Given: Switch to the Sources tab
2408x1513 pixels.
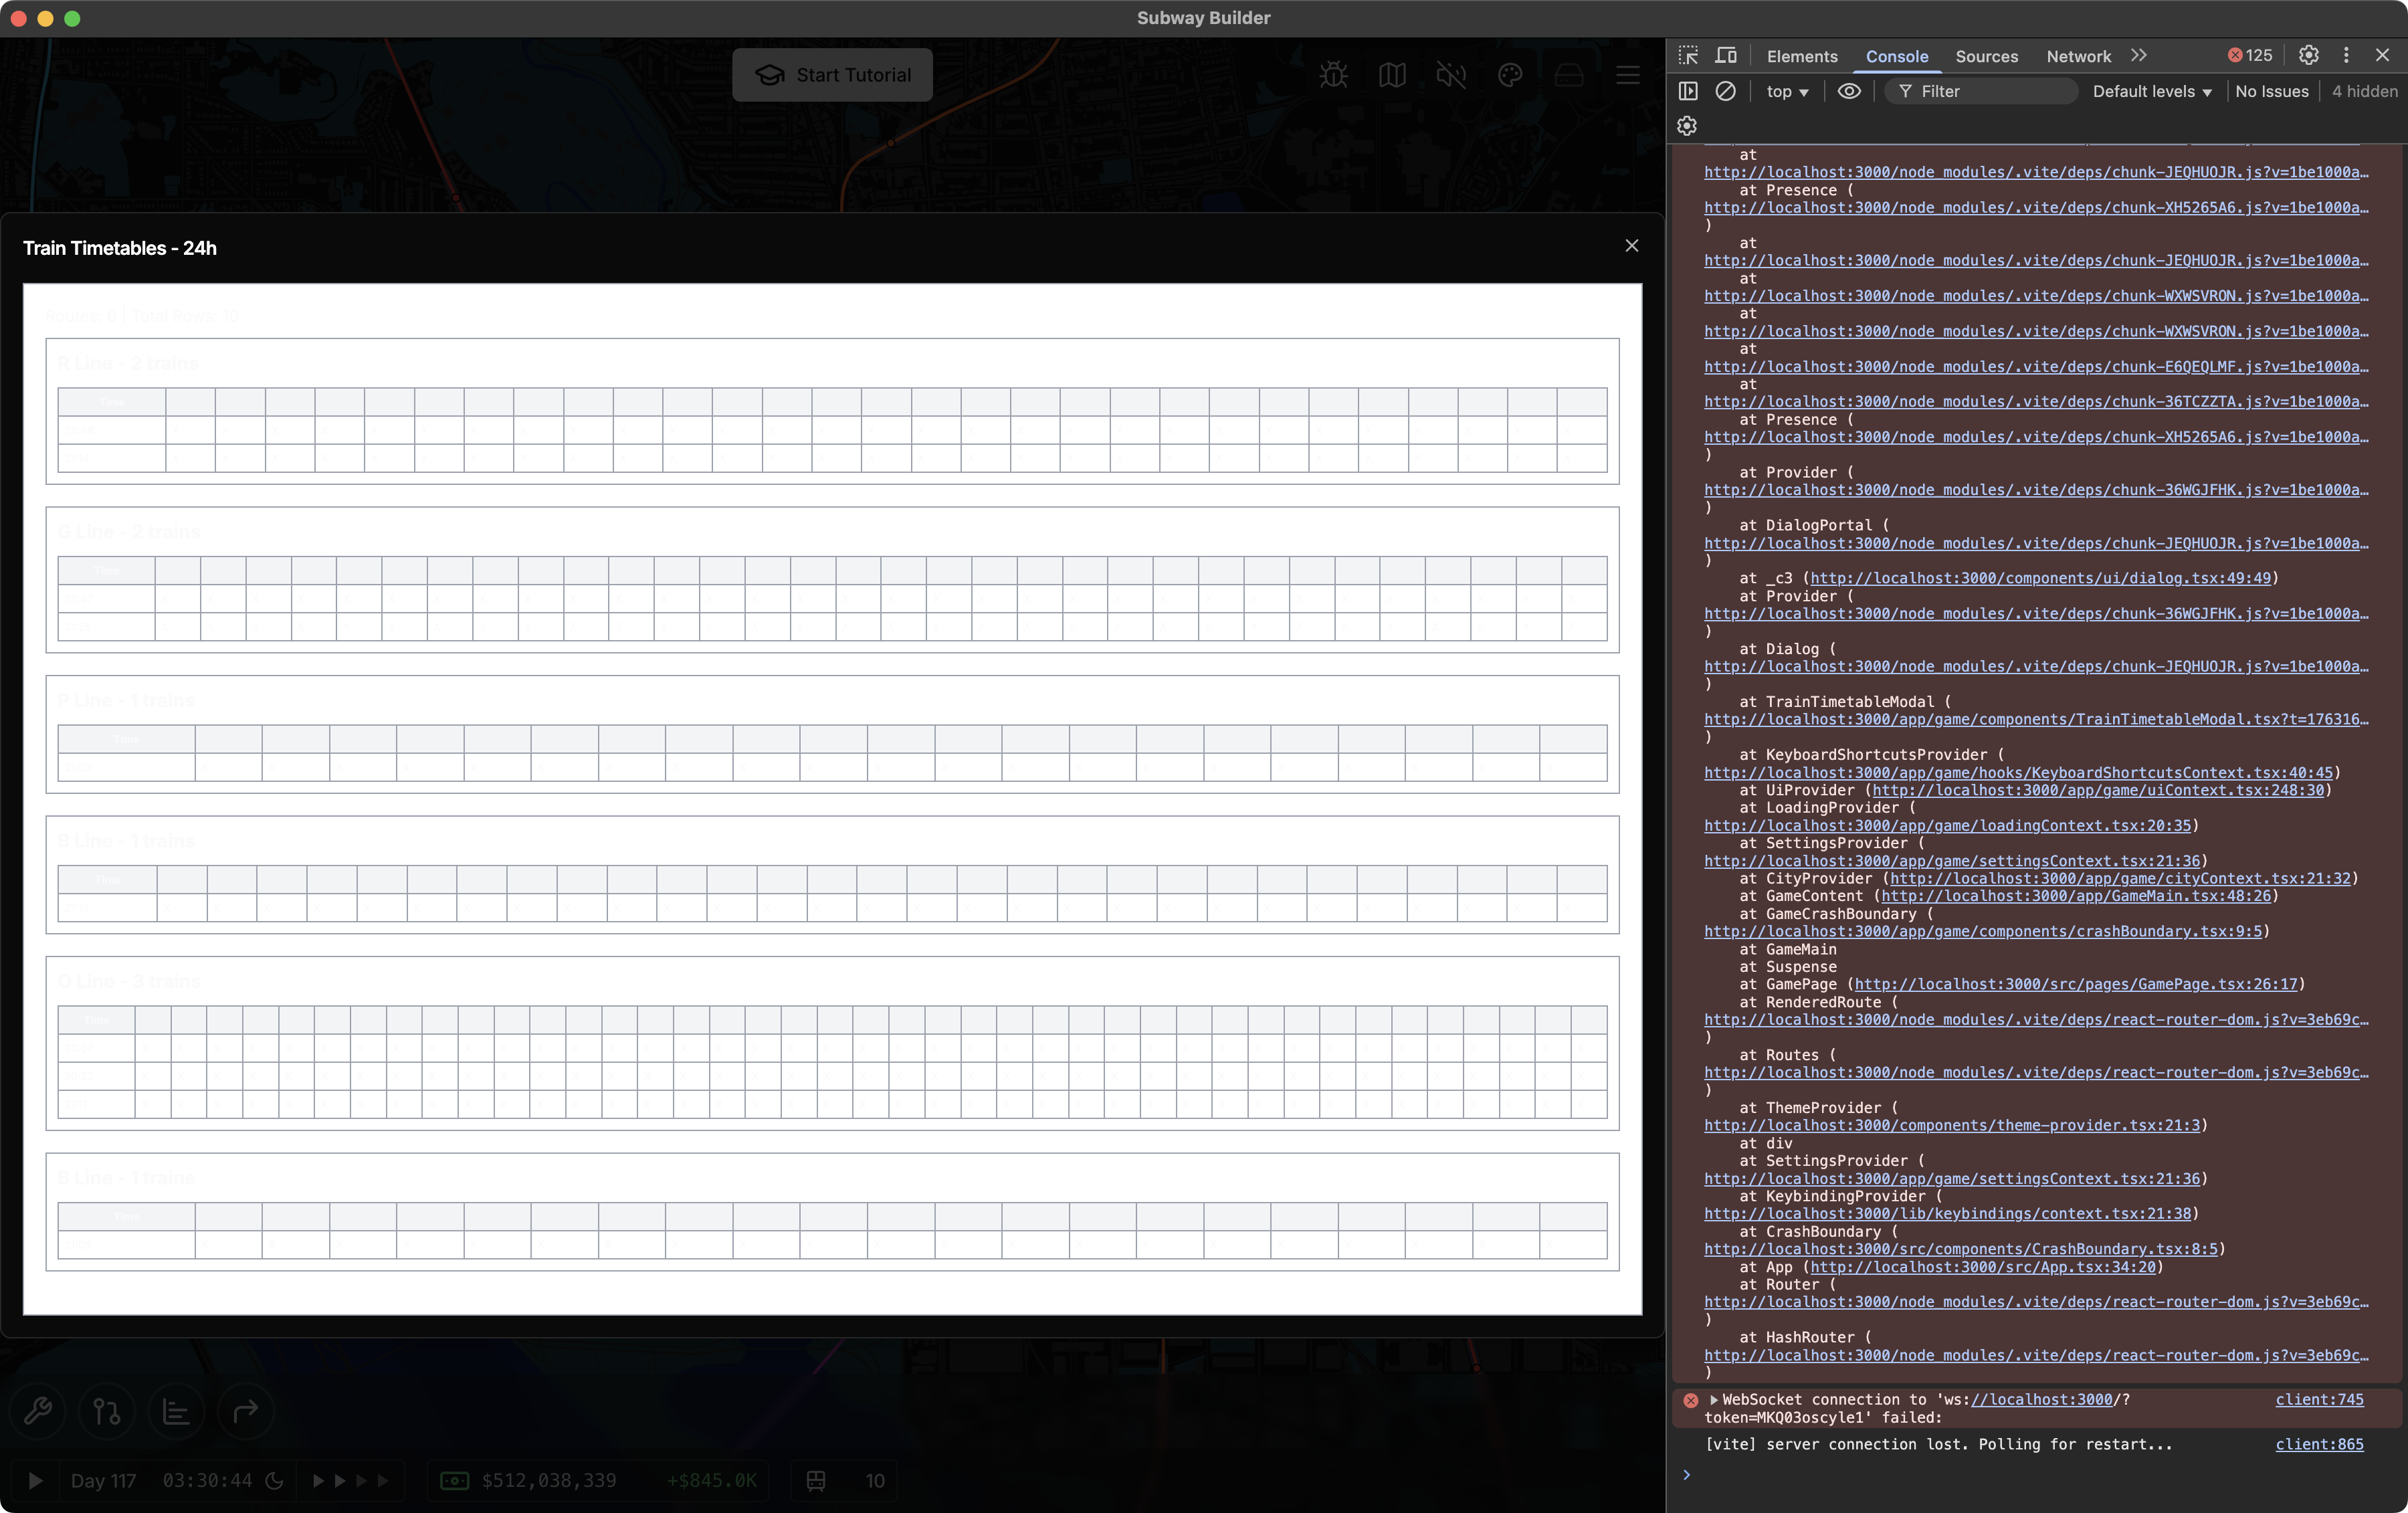Looking at the screenshot, I should tap(1986, 56).
